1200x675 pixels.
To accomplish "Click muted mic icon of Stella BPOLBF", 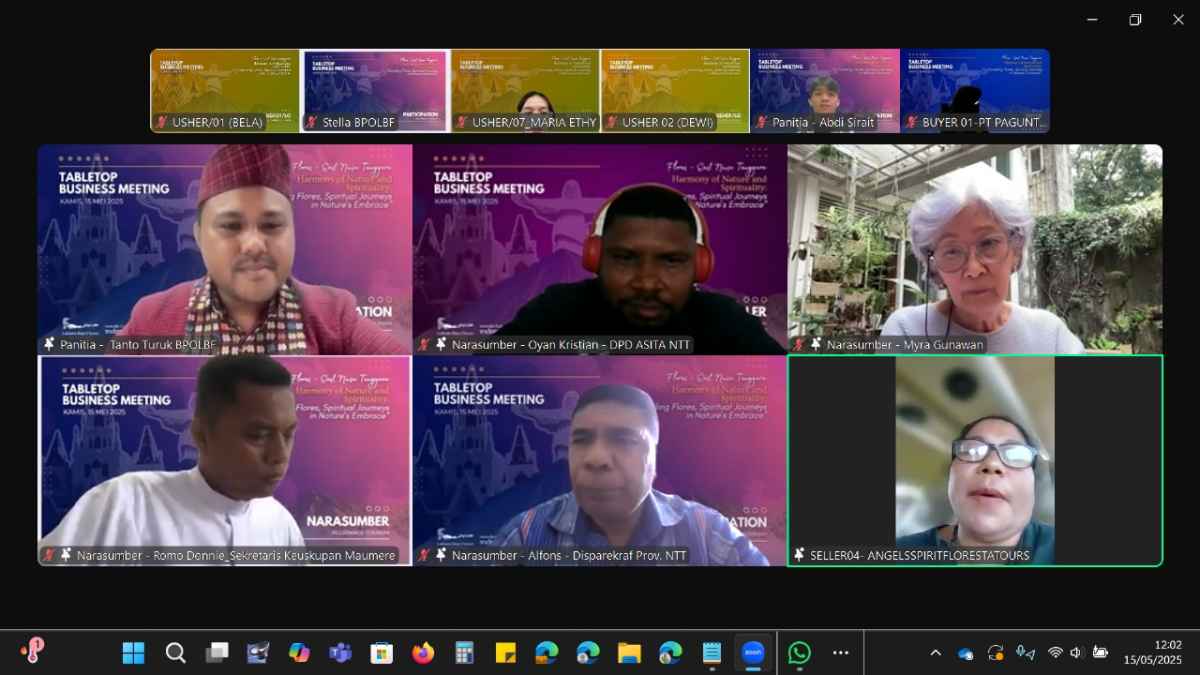I will click(312, 122).
